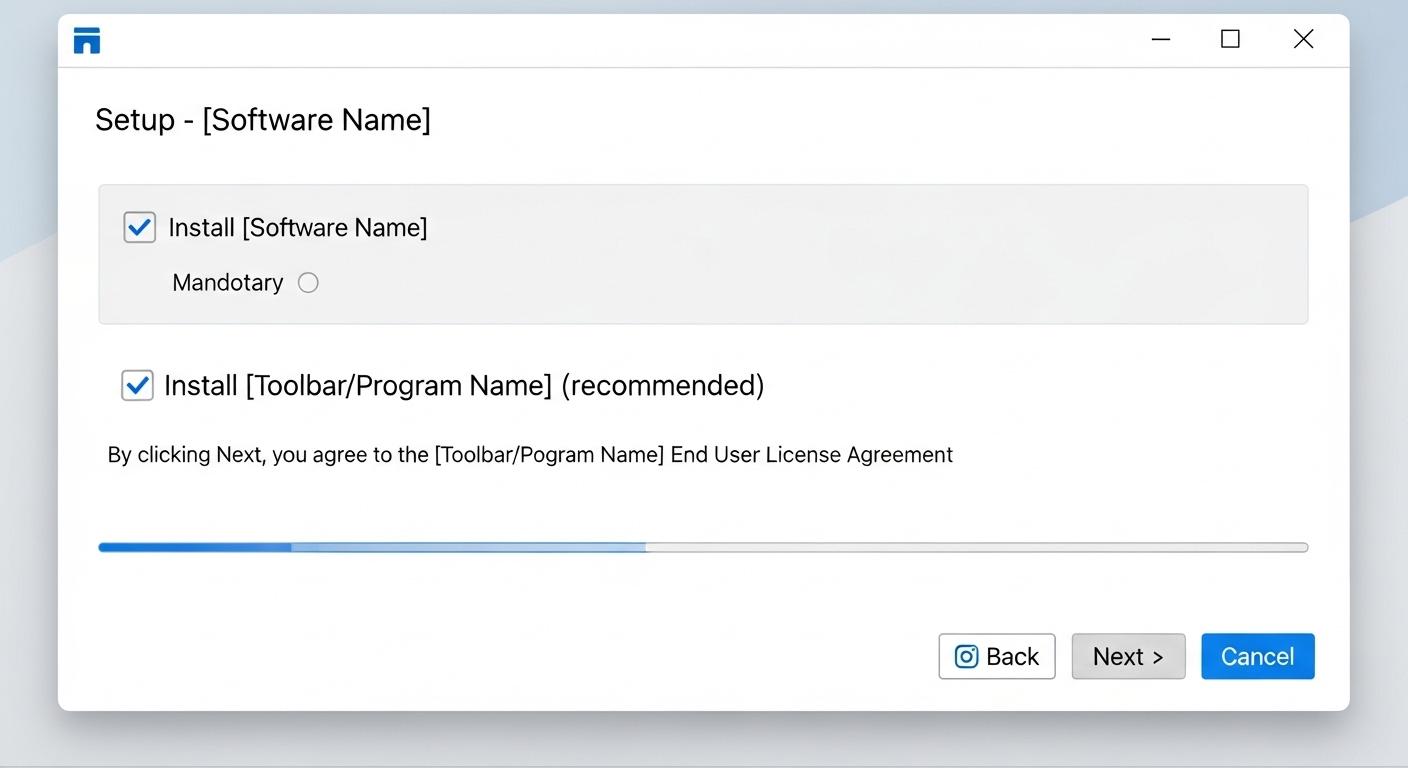The height and width of the screenshot is (768, 1408).
Task: Click the Setup - [Software Name] heading
Action: 263,120
